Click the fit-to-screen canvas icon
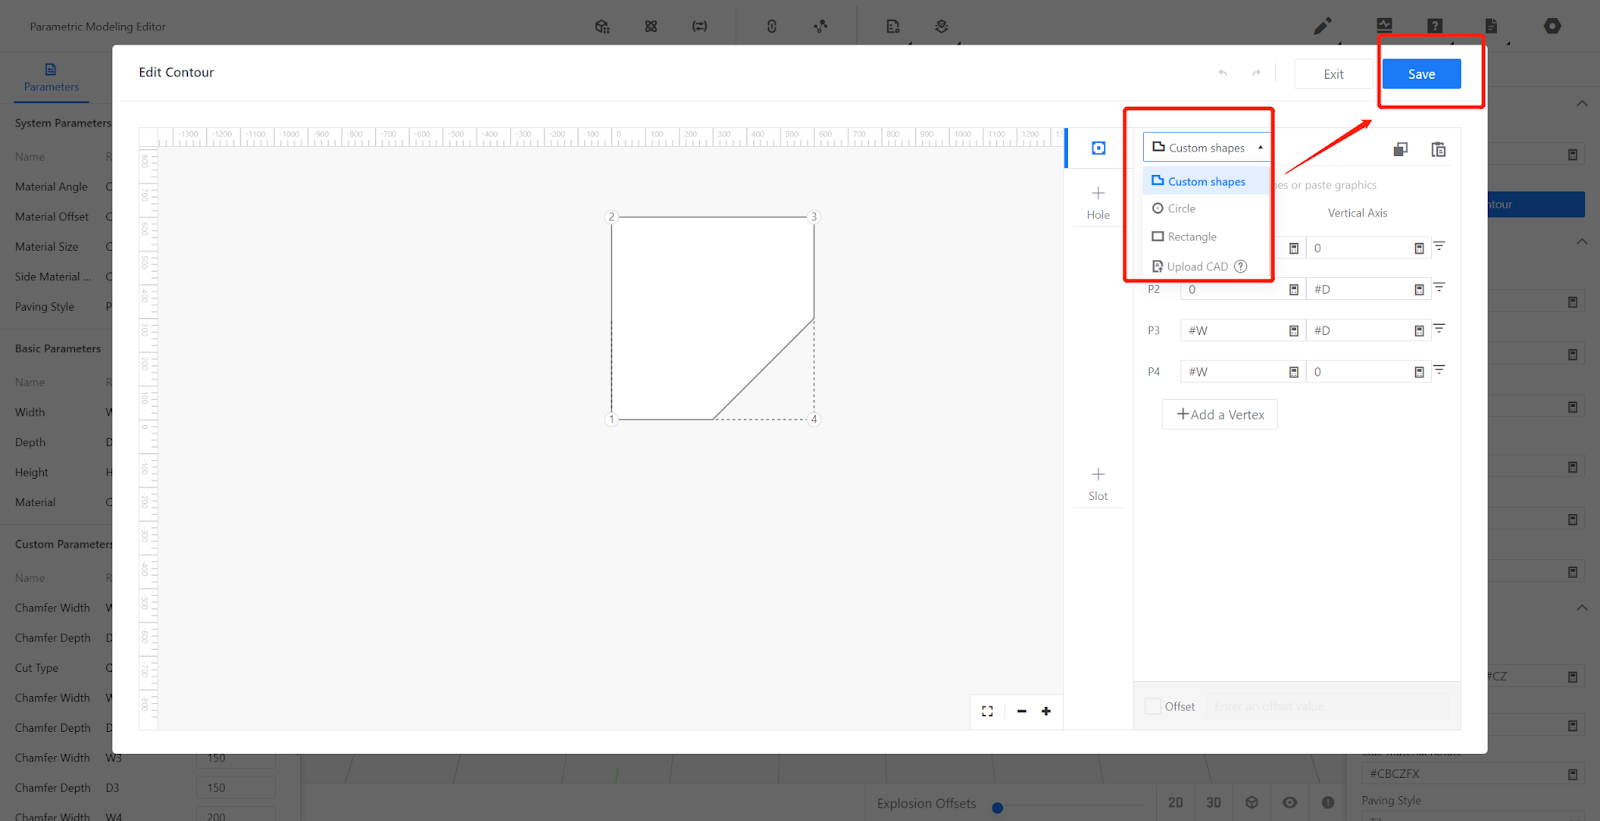The image size is (1600, 821). click(x=987, y=711)
